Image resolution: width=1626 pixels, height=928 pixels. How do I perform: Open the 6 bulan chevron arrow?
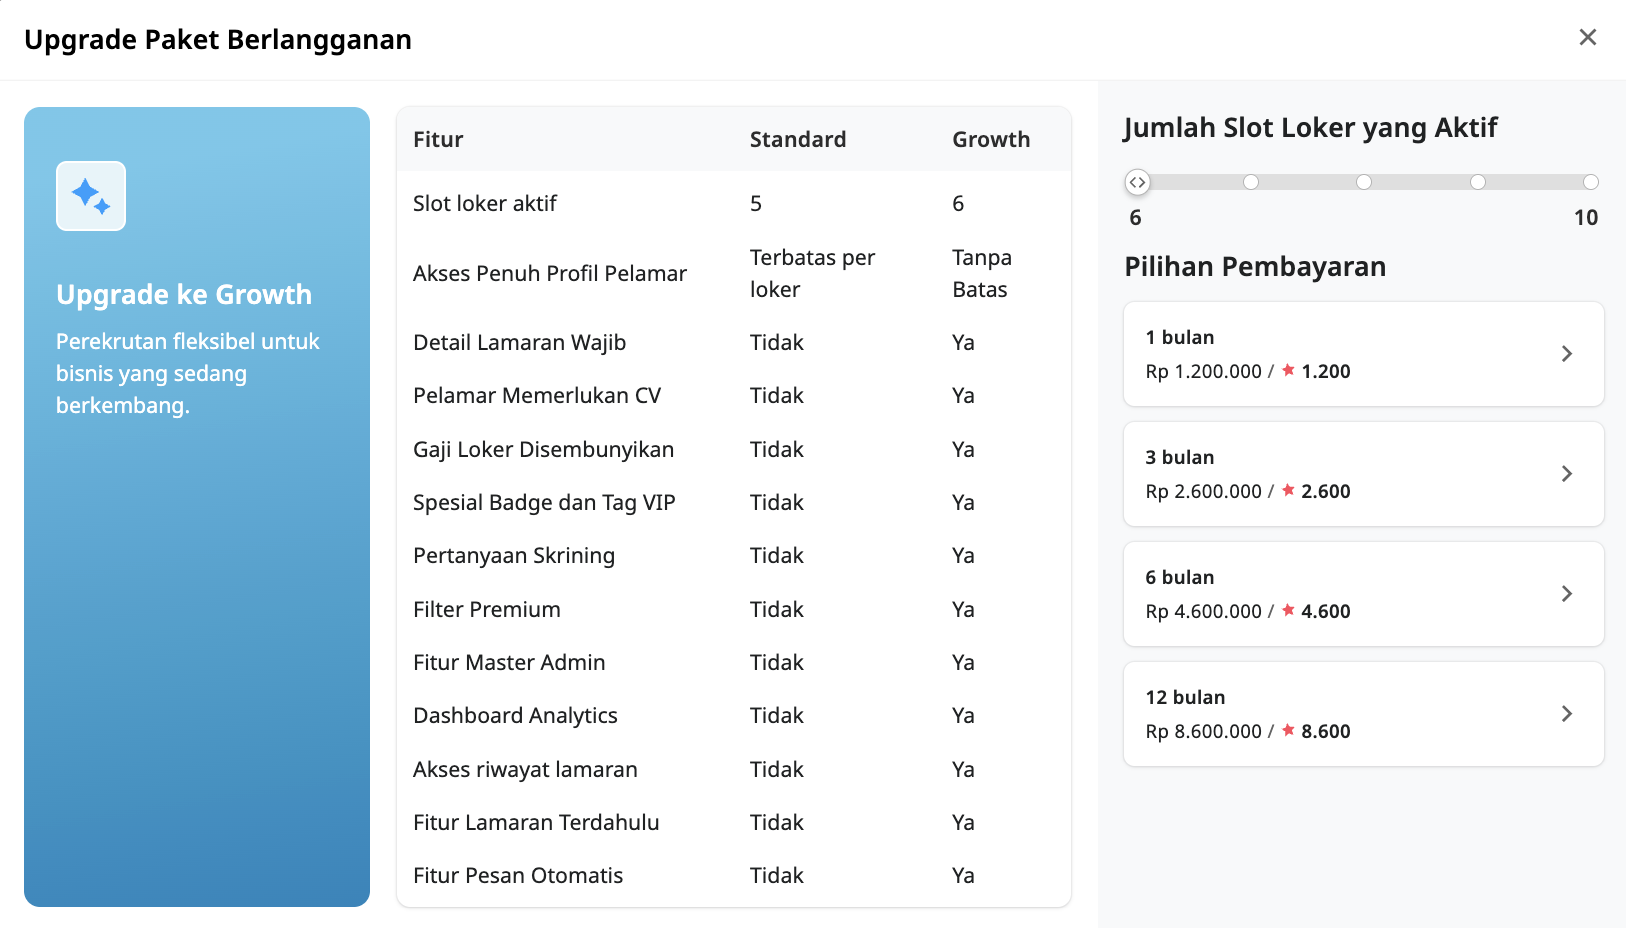point(1566,594)
